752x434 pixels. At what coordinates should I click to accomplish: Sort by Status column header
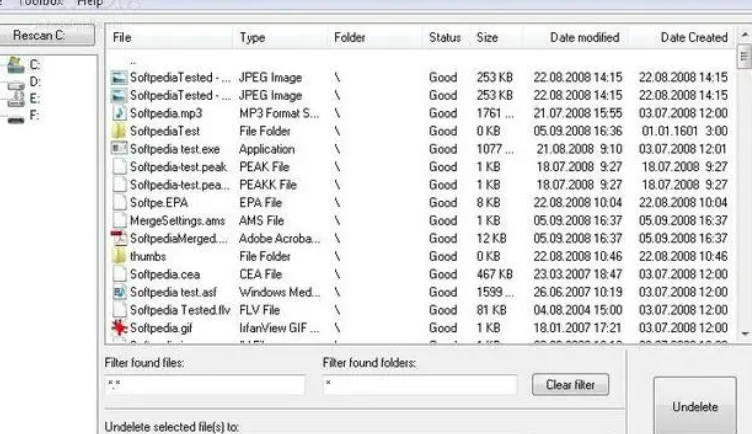click(x=446, y=37)
